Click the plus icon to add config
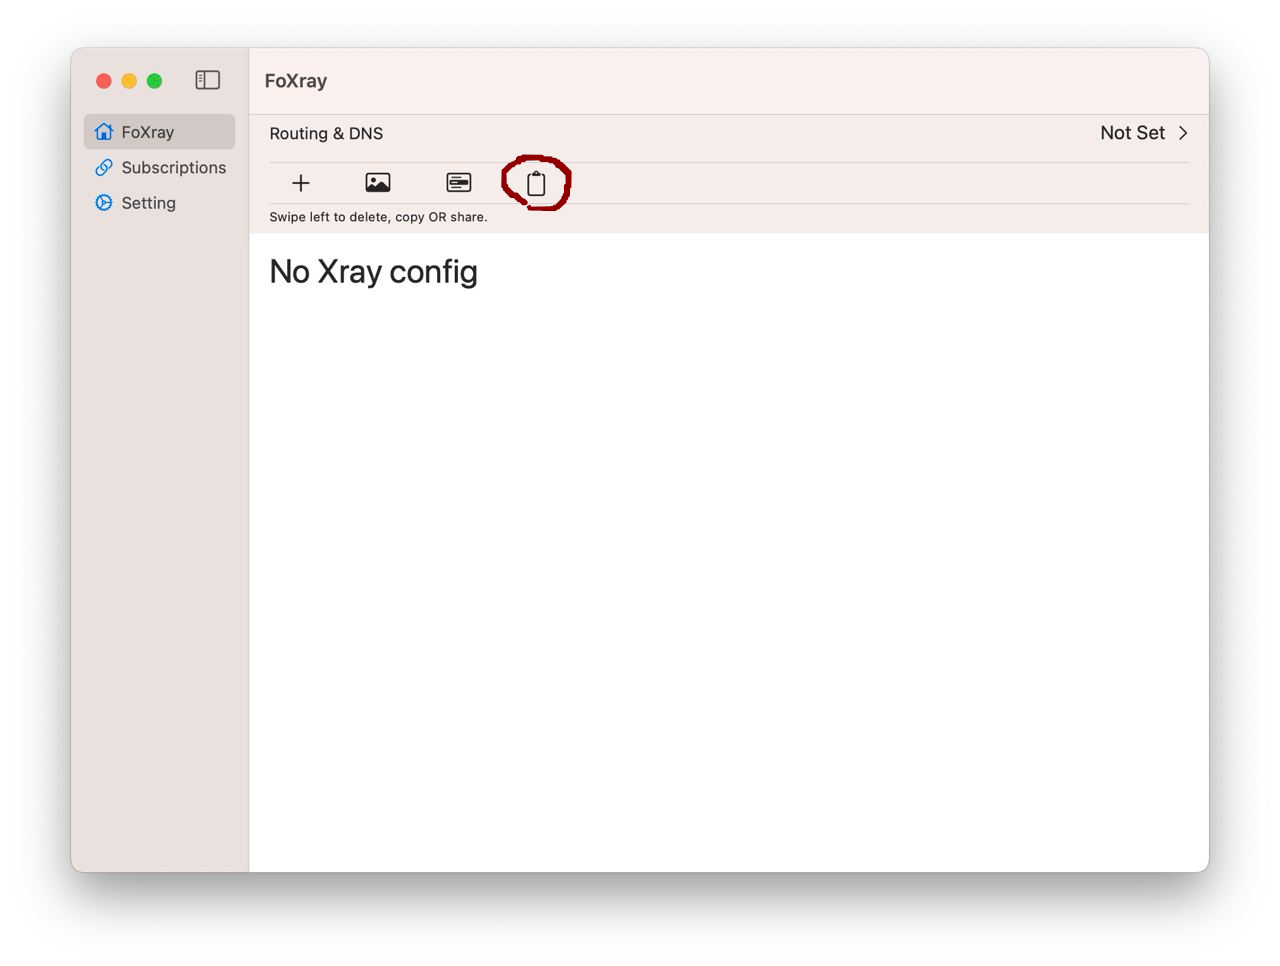 click(x=301, y=183)
